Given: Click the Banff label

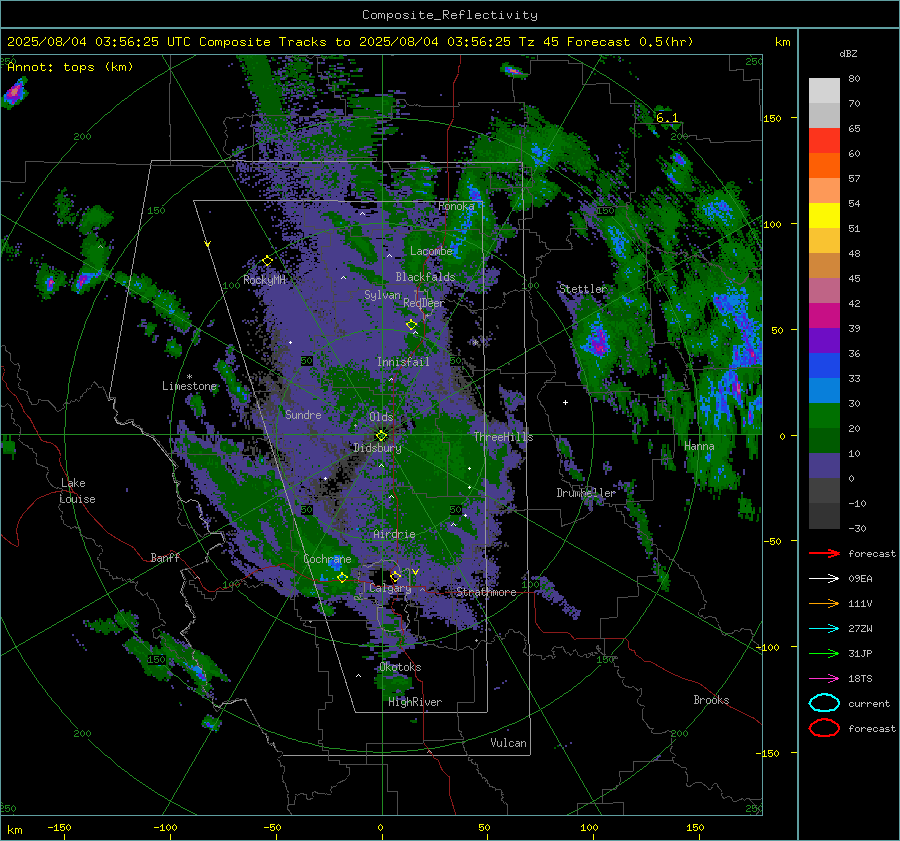Looking at the screenshot, I should pos(165,557).
